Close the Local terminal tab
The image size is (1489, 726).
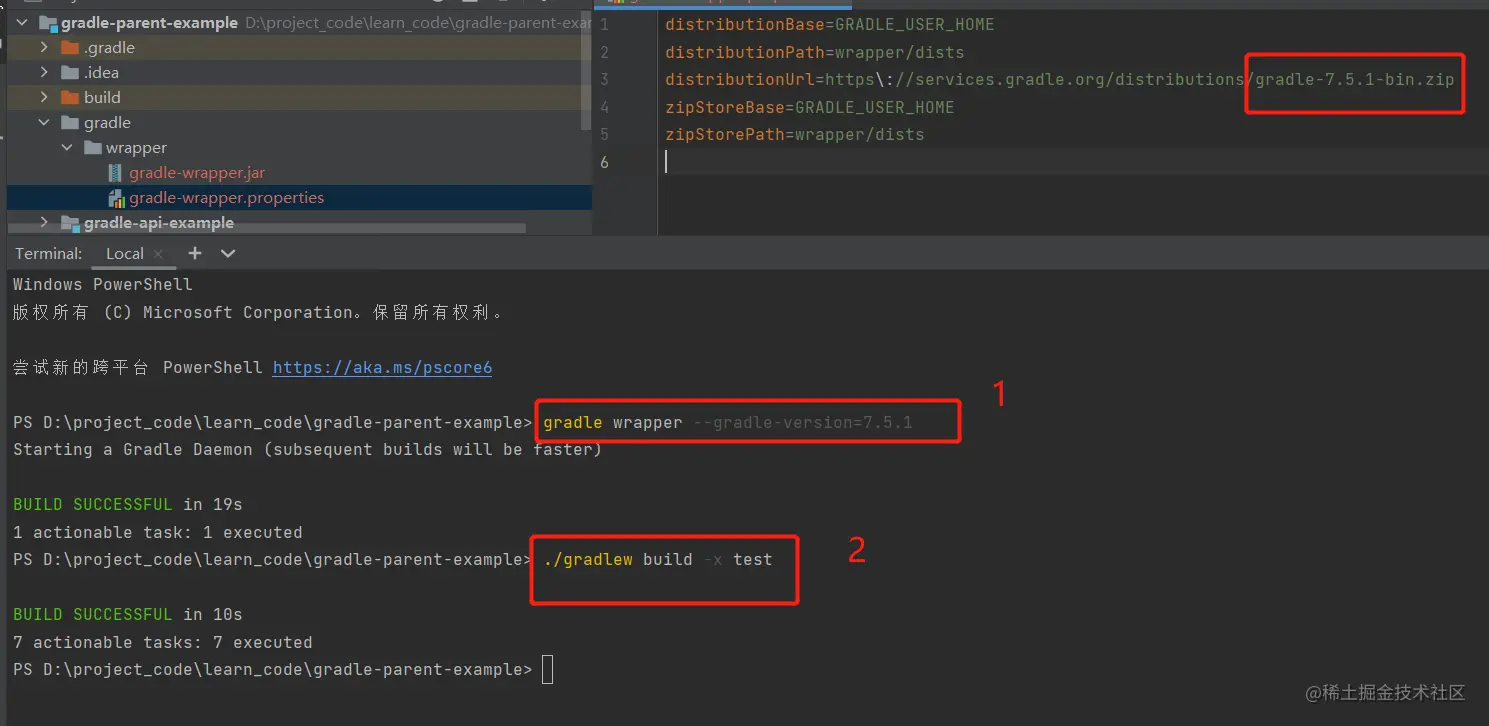[x=159, y=254]
